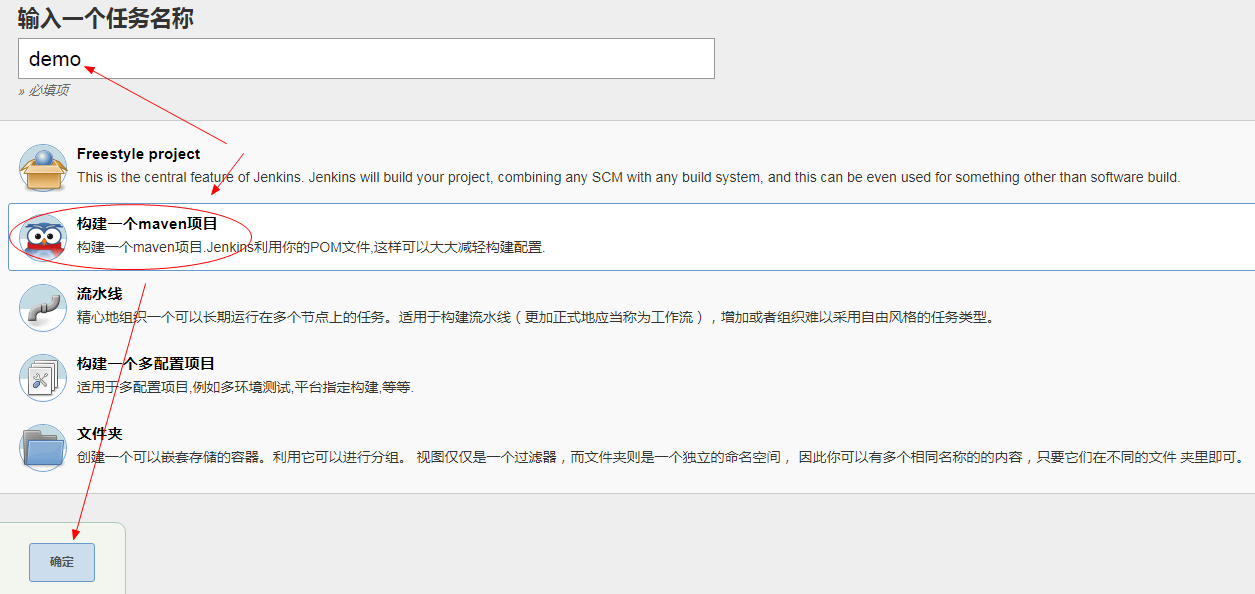The height and width of the screenshot is (594, 1255).
Task: Select the pipeline (流水线) pipe icon
Action: 43,307
